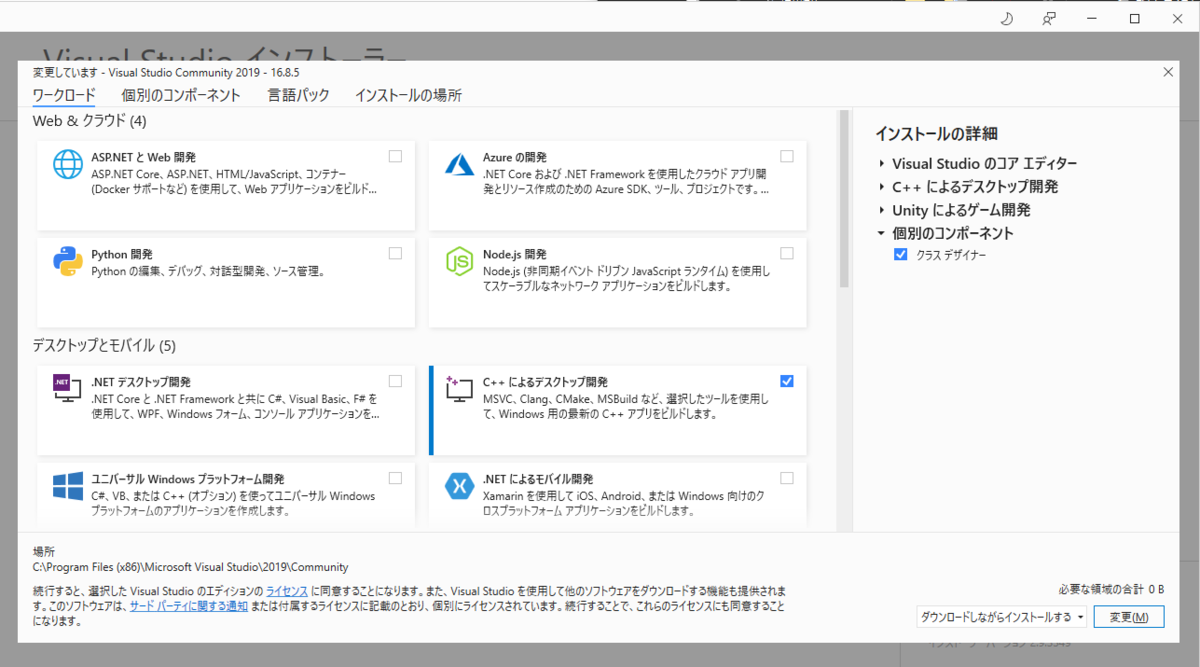Check the Node.js 開発 workload checkbox
This screenshot has width=1200, height=667.
pos(787,253)
